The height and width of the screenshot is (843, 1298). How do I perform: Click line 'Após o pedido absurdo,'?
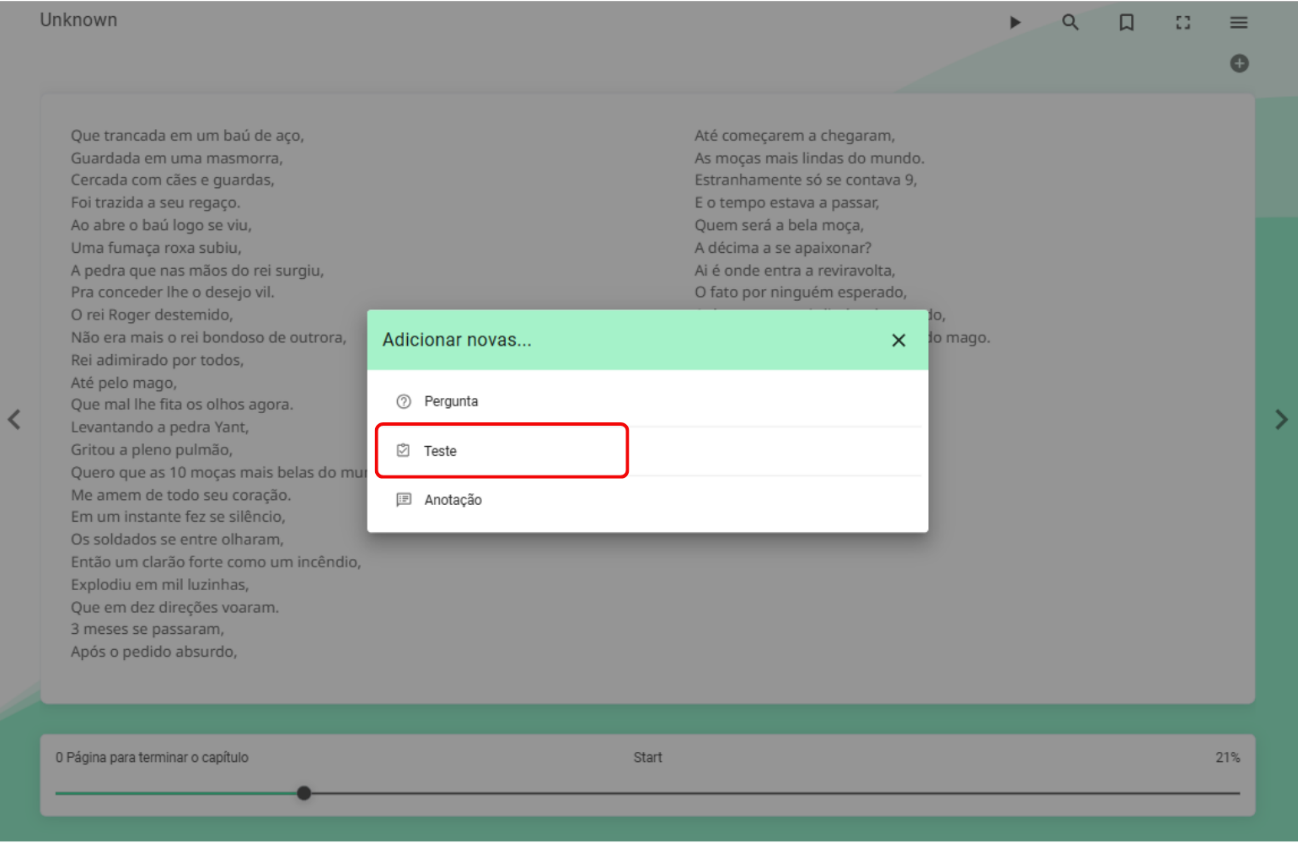tap(154, 652)
